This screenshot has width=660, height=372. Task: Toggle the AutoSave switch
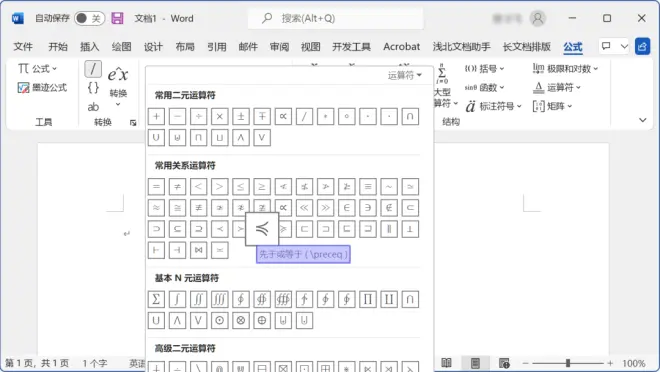click(89, 18)
